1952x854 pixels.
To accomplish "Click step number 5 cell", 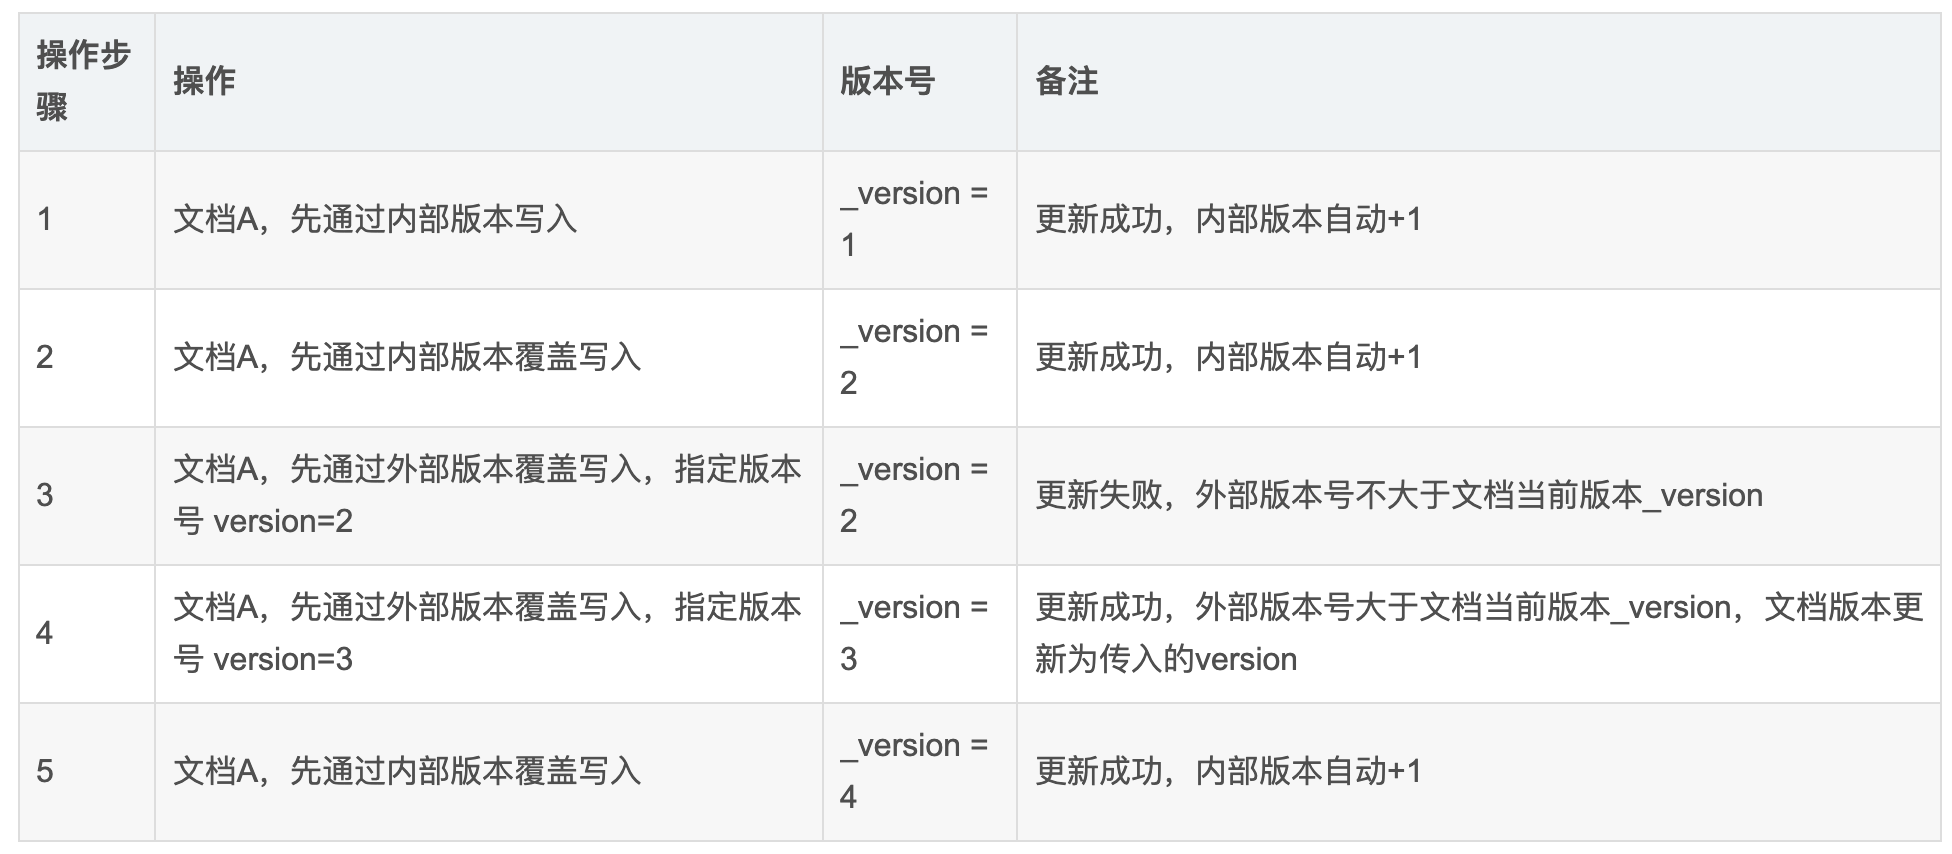I will point(45,771).
